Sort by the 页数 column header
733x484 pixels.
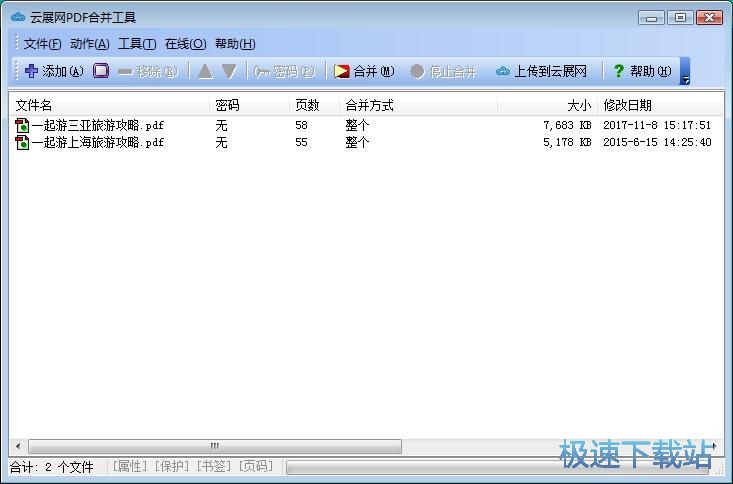(x=314, y=105)
